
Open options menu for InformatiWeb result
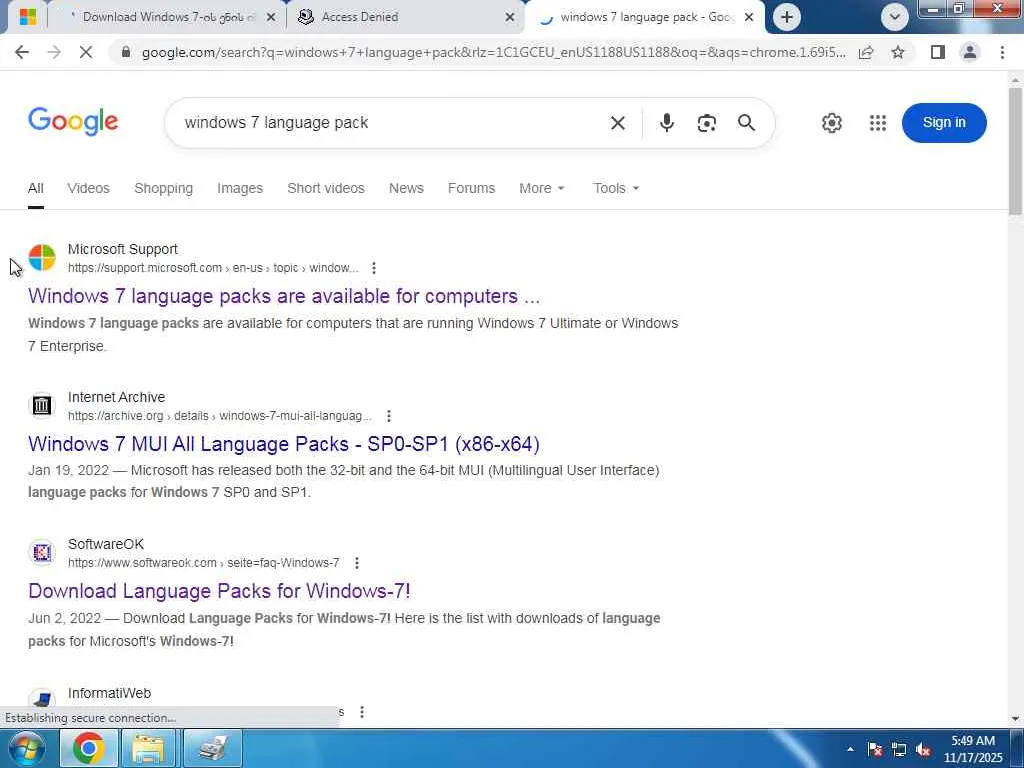click(x=362, y=712)
